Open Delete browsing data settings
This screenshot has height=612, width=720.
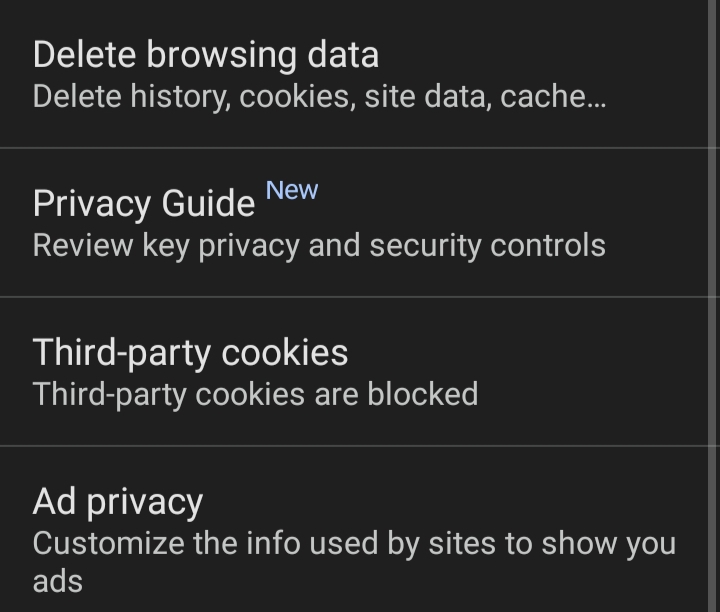[360, 73]
